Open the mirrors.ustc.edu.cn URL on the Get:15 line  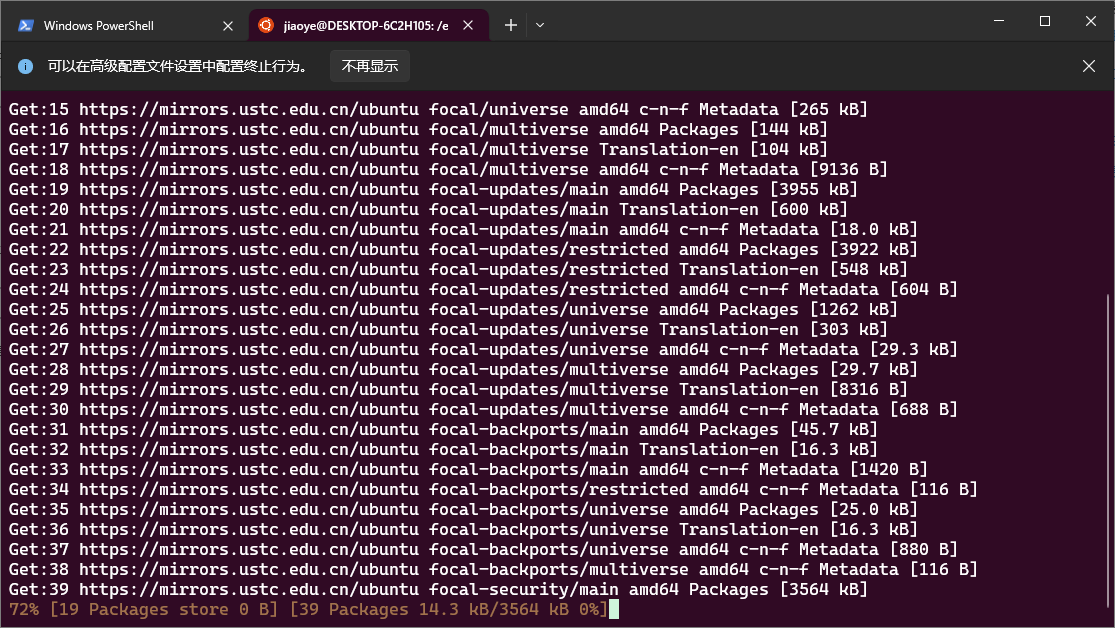coord(248,109)
